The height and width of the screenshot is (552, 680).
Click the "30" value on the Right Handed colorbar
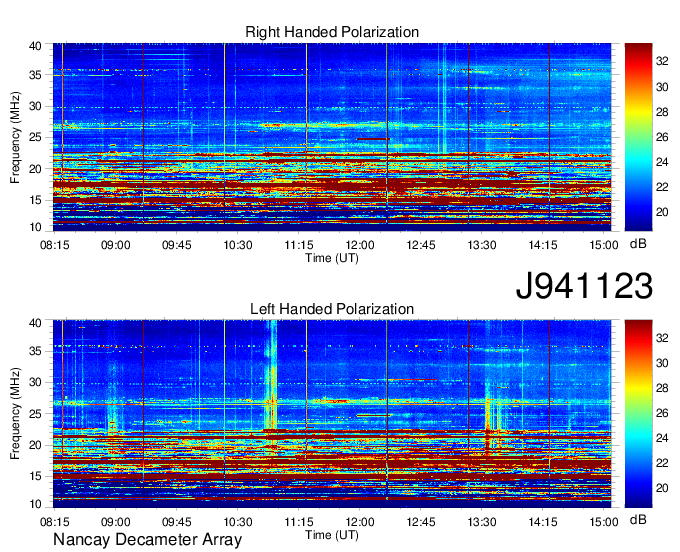pyautogui.click(x=662, y=87)
